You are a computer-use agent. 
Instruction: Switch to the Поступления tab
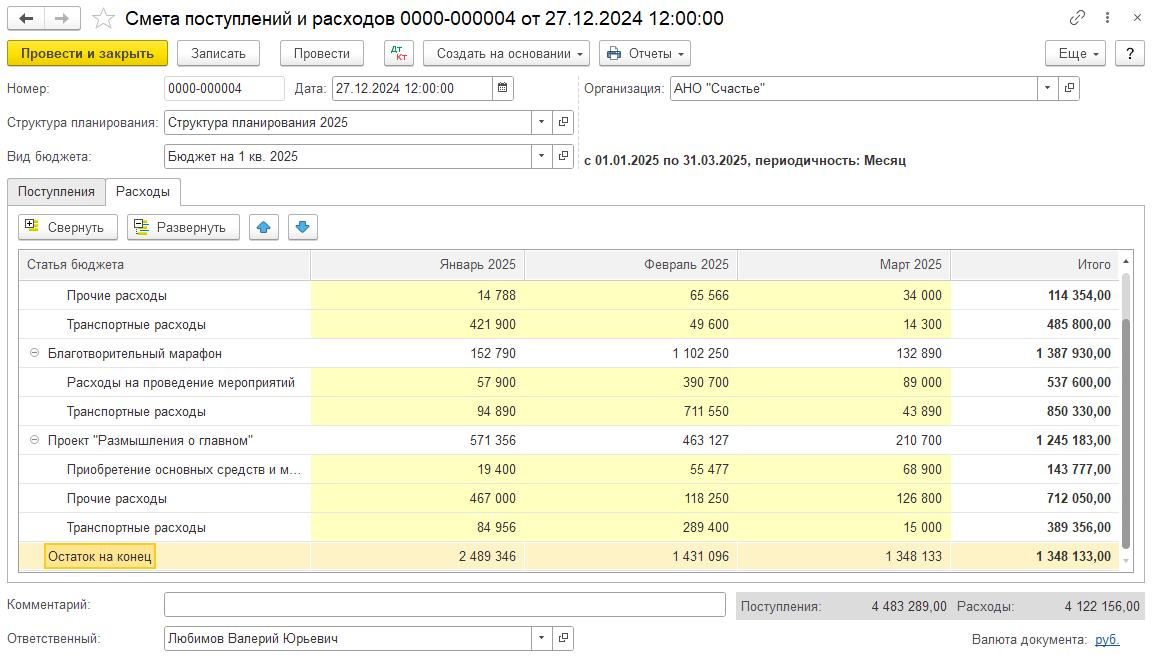pos(56,192)
